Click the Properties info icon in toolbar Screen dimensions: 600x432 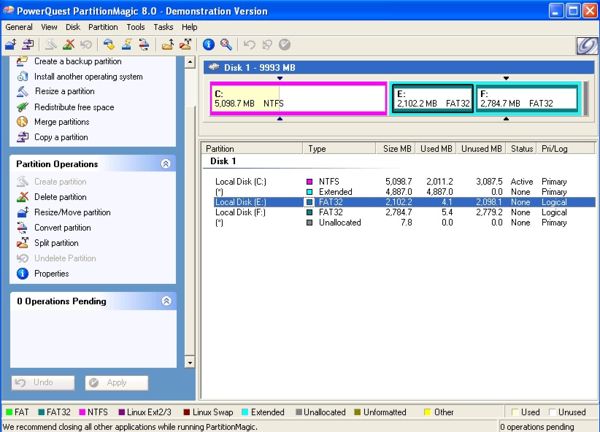209,44
